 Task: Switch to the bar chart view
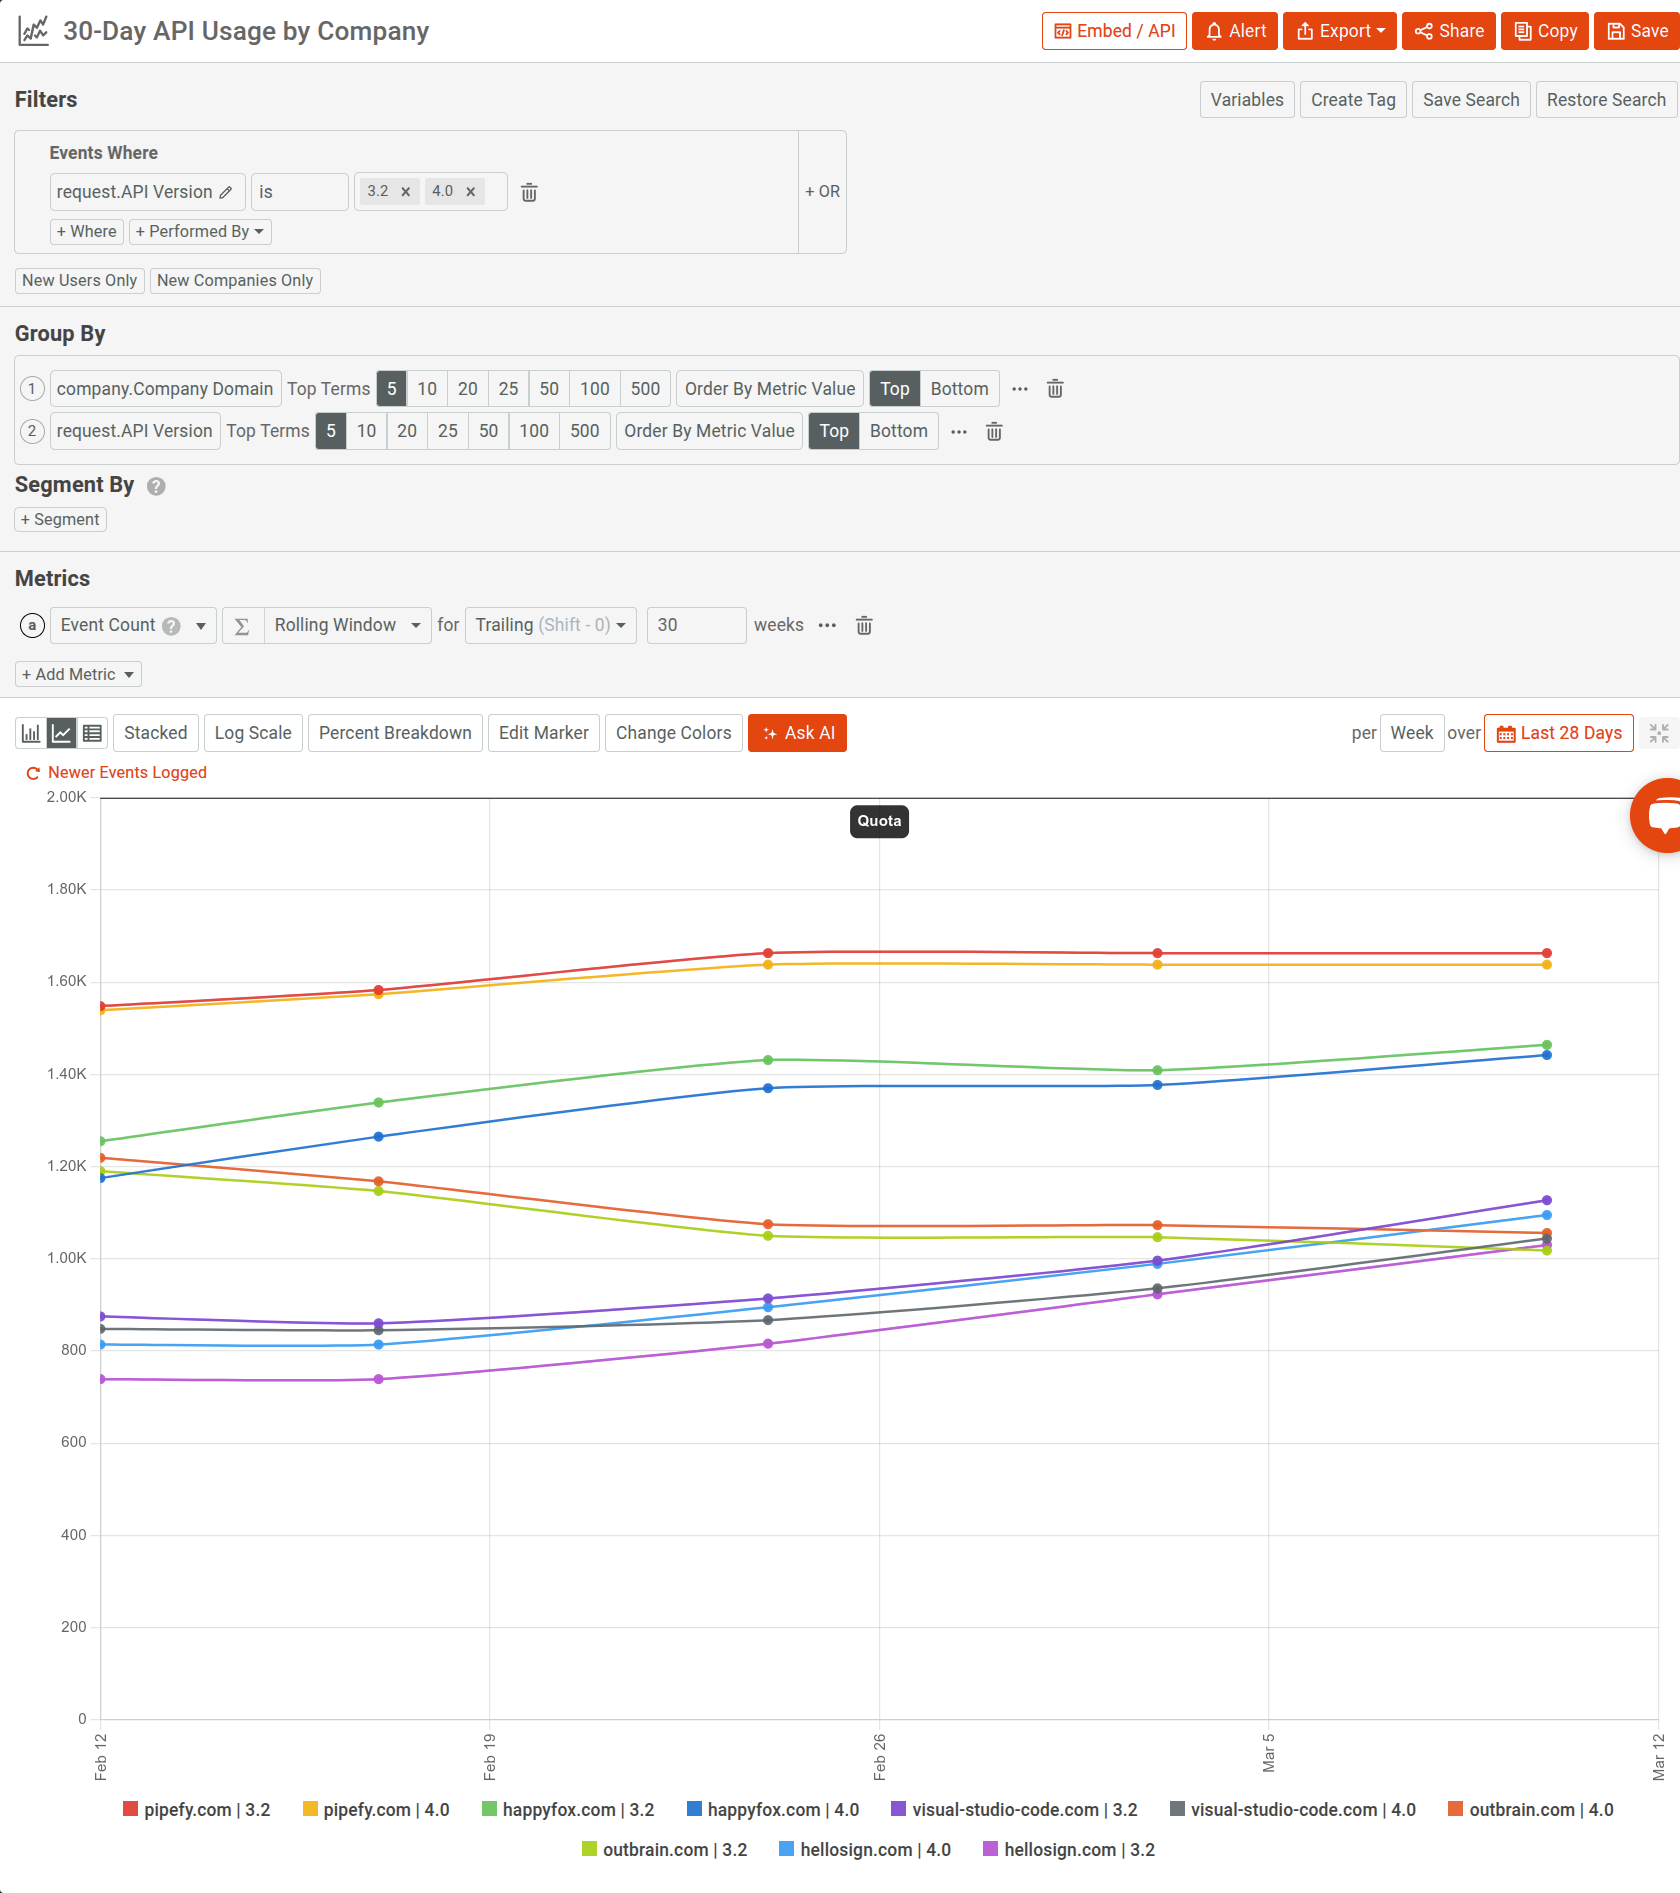coord(30,733)
